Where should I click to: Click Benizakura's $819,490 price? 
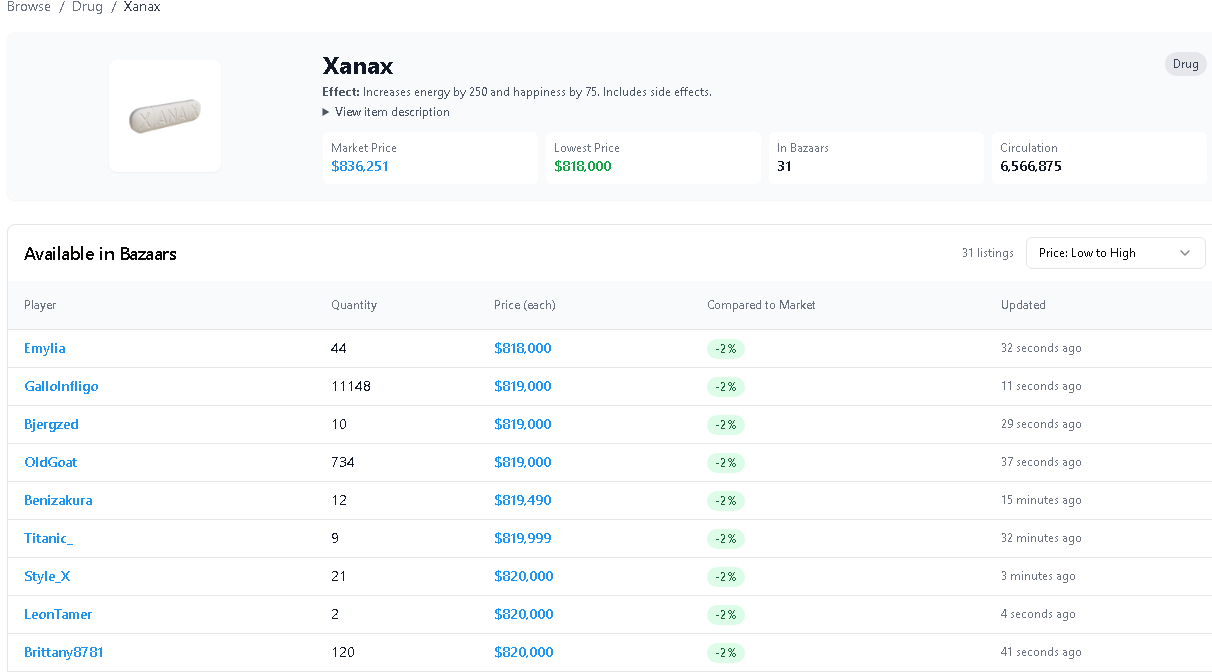522,500
